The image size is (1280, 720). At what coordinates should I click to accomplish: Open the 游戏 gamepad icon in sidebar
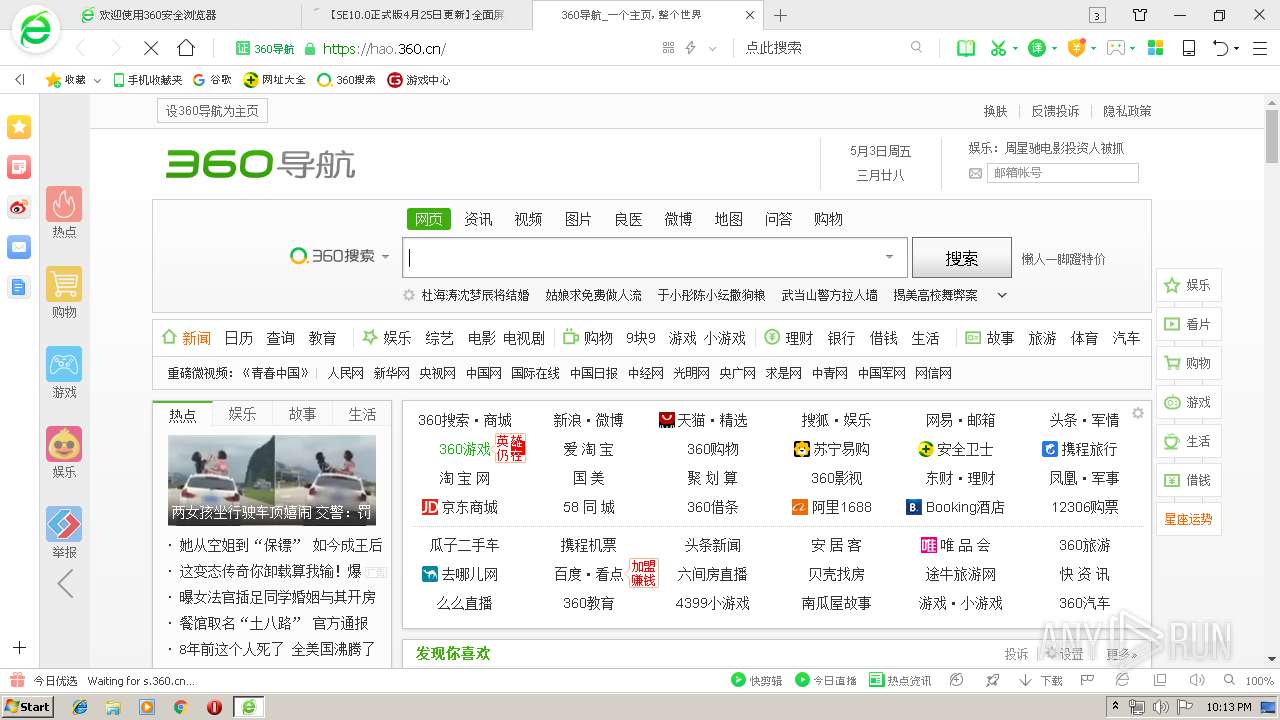(x=64, y=364)
